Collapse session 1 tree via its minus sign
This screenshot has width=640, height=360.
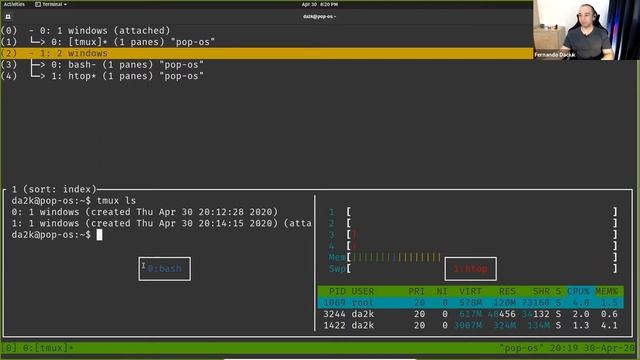(x=31, y=53)
